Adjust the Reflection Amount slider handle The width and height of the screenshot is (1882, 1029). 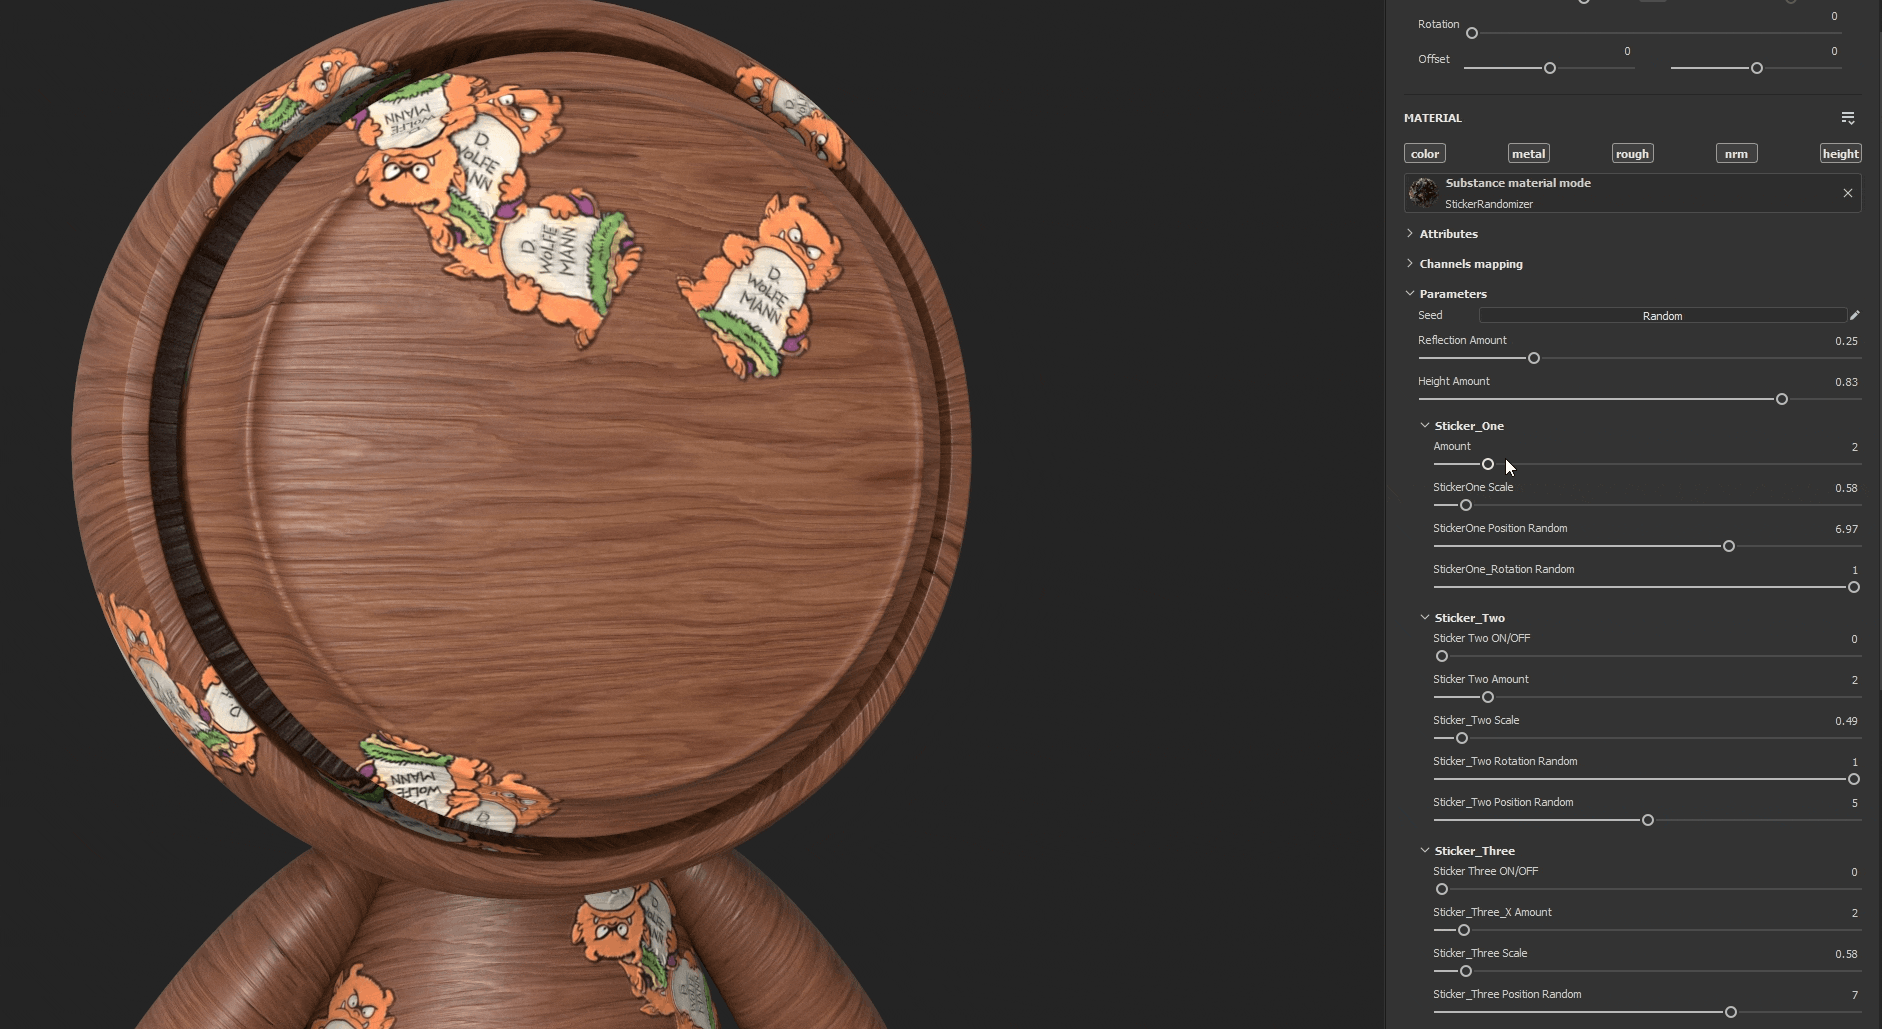pyautogui.click(x=1534, y=358)
